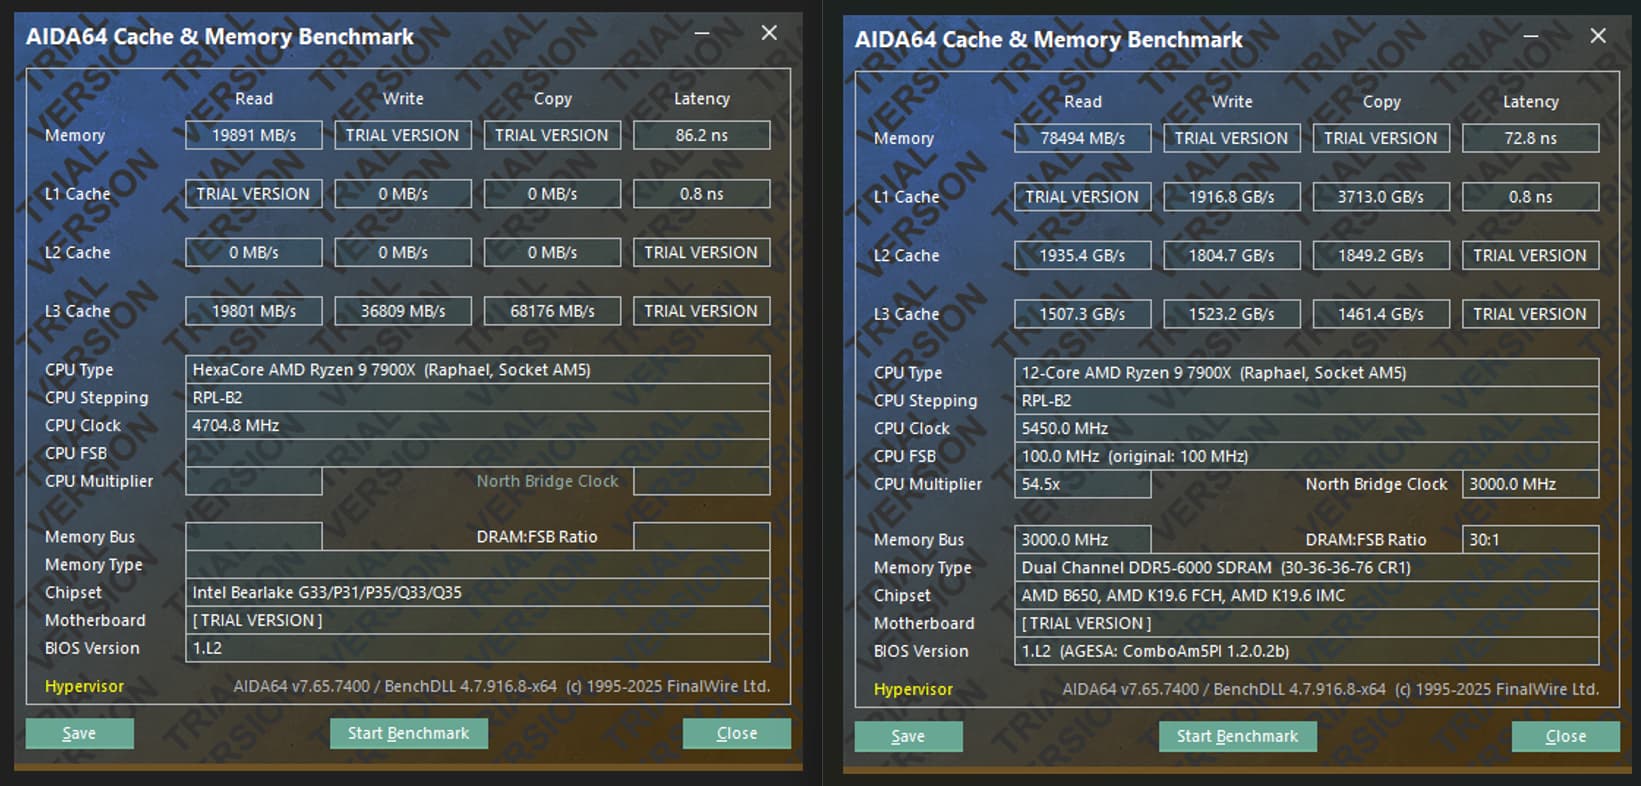This screenshot has width=1641, height=786.
Task: Click the 72.8 ns memory latency field
Action: (1530, 138)
